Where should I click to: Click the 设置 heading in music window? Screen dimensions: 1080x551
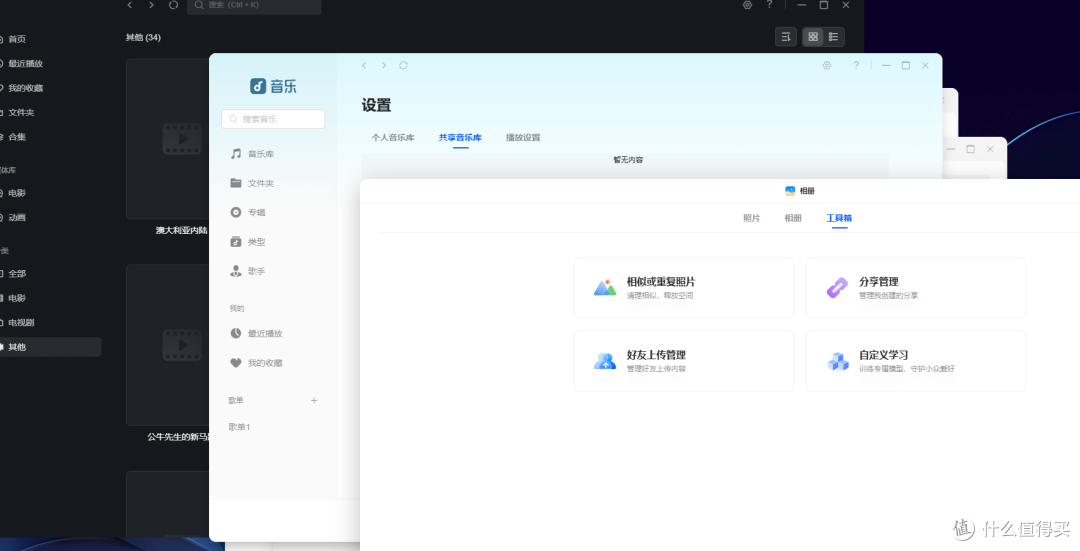[x=377, y=105]
